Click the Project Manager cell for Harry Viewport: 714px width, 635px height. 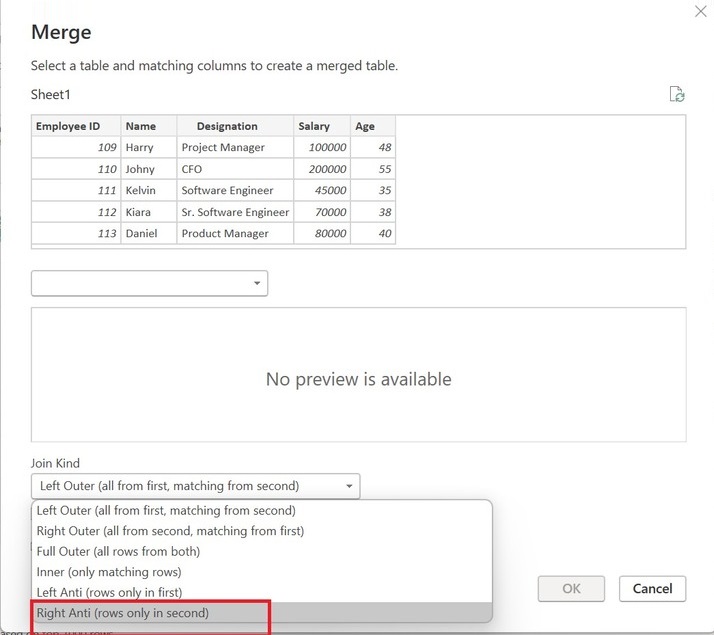point(223,147)
